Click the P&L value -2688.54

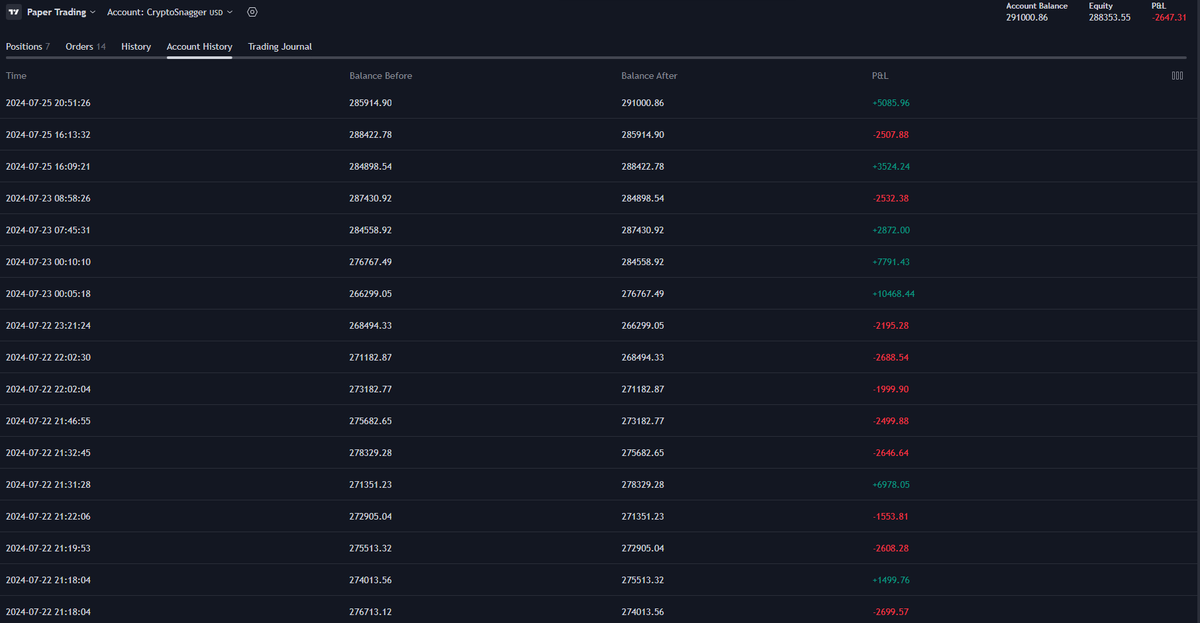tap(890, 357)
